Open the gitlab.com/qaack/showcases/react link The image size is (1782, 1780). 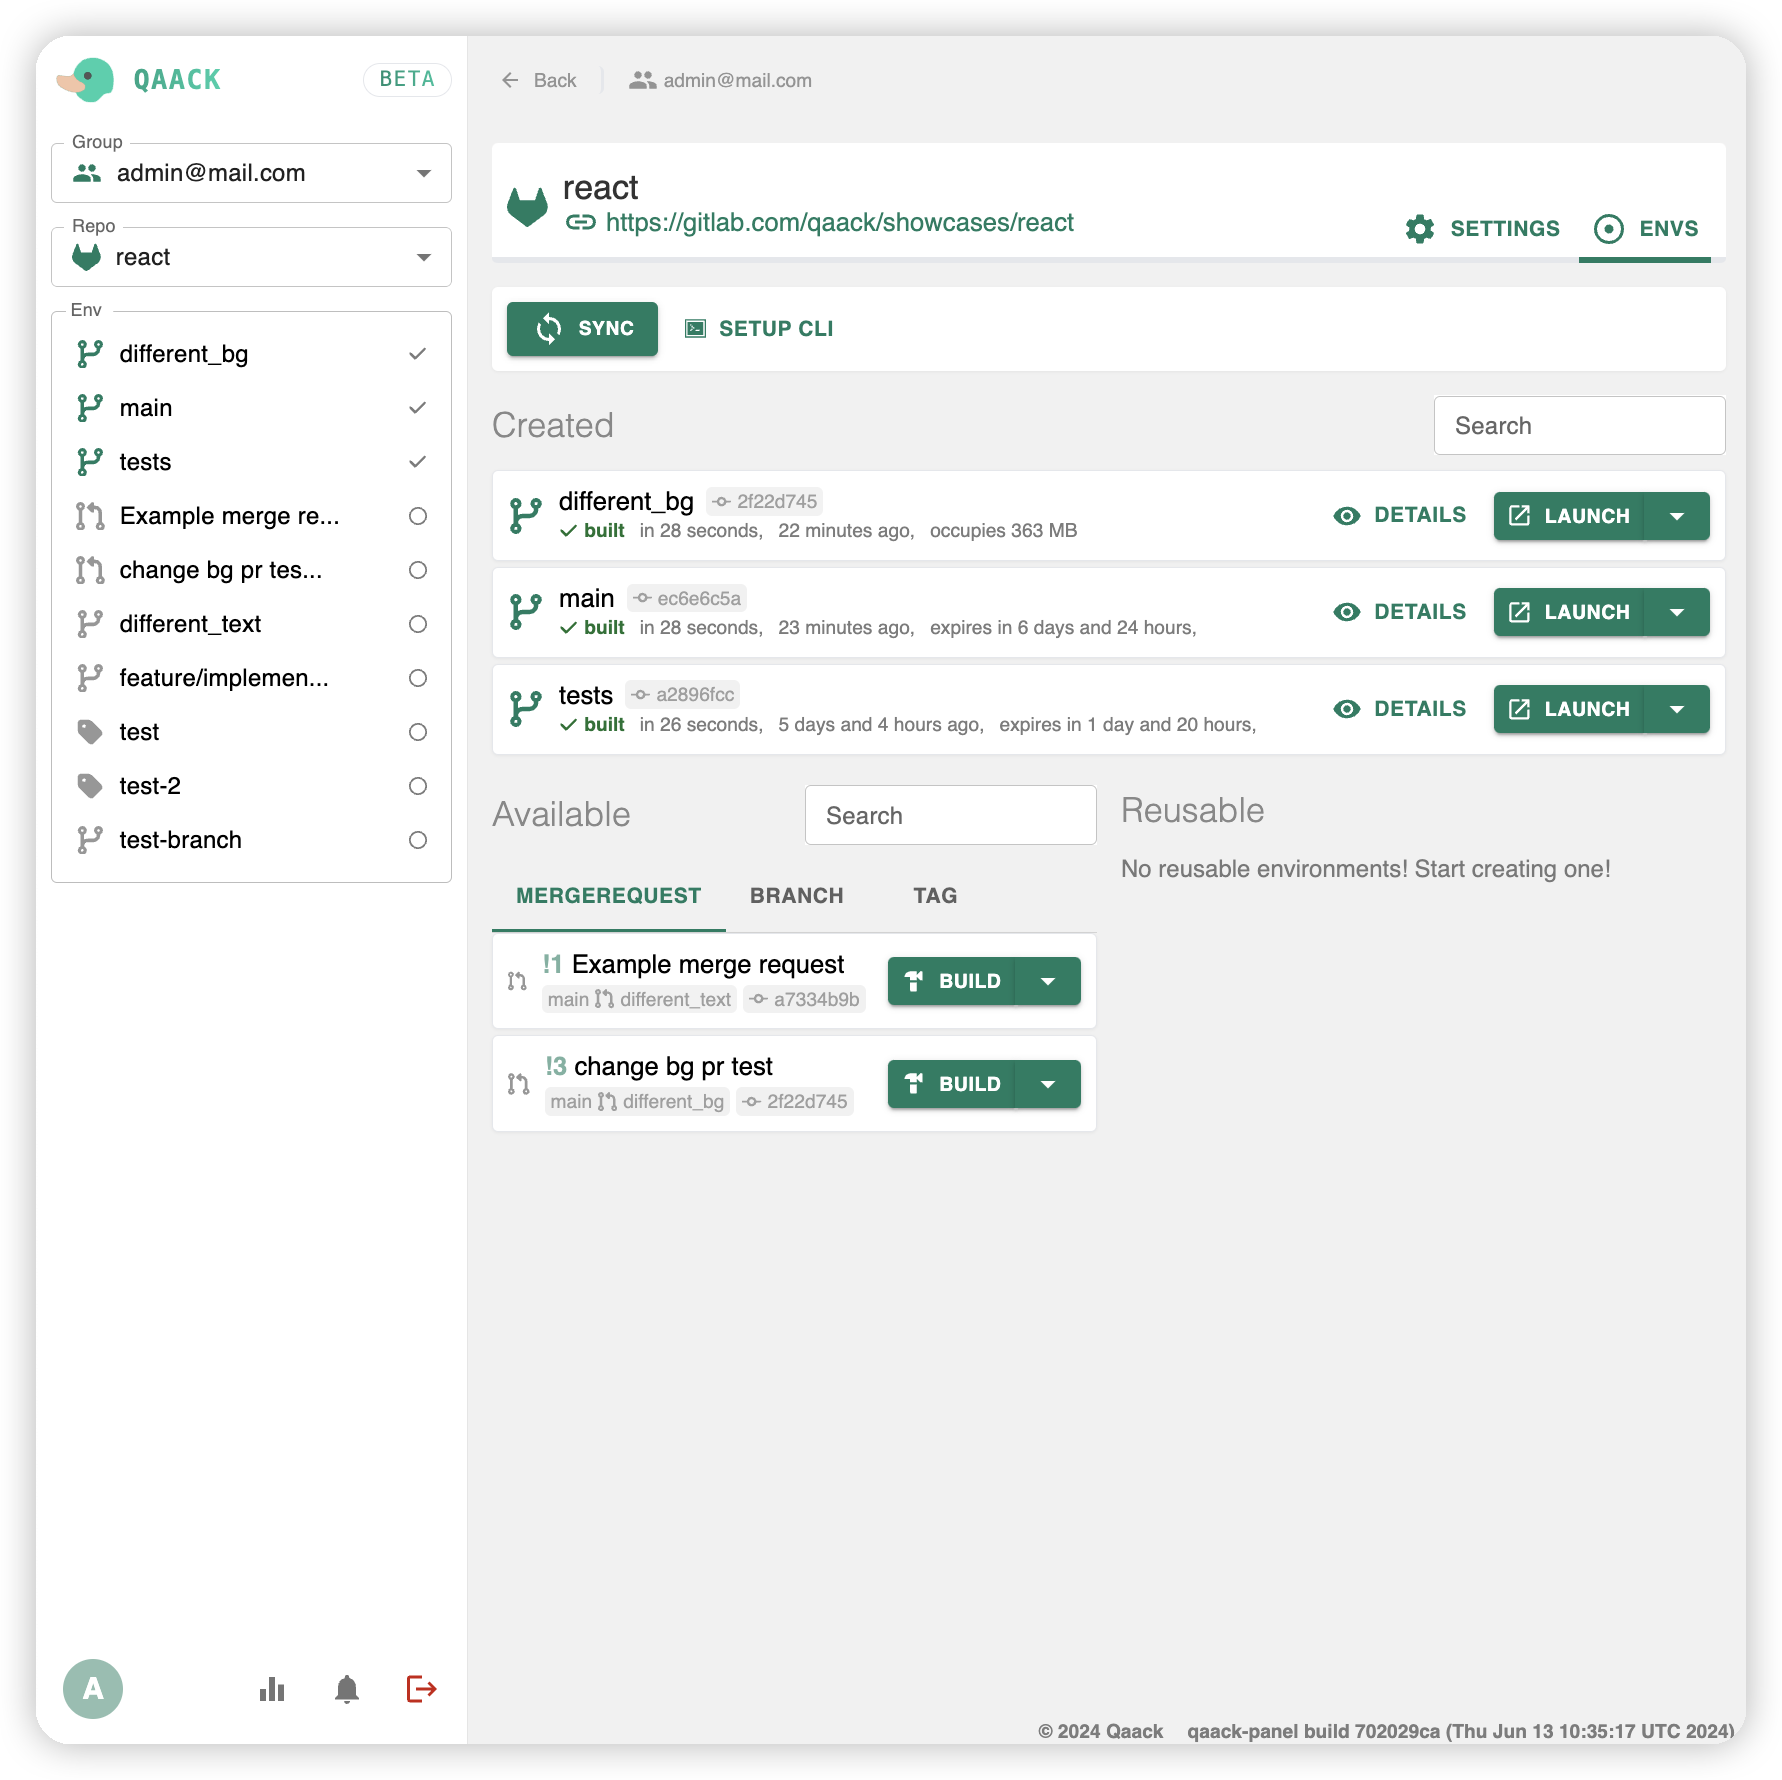point(838,222)
